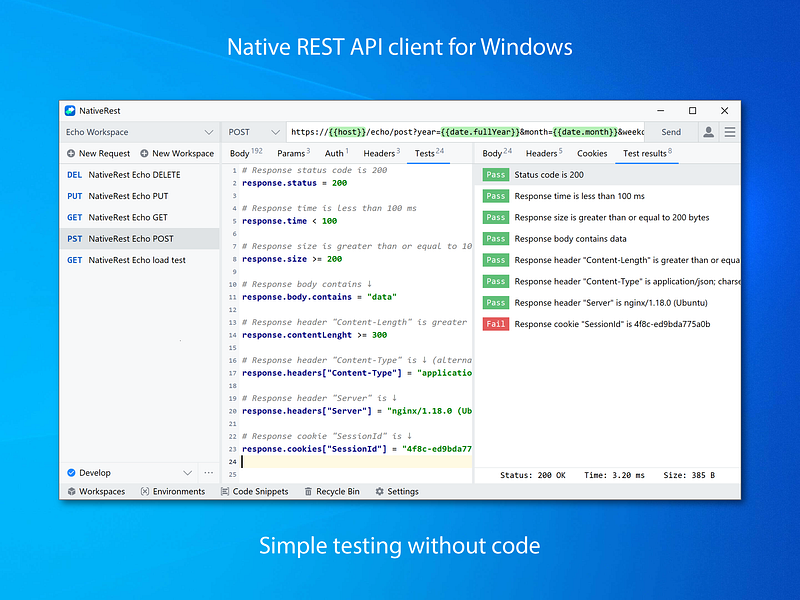
Task: Click the Code Snippets icon
Action: click(x=224, y=491)
